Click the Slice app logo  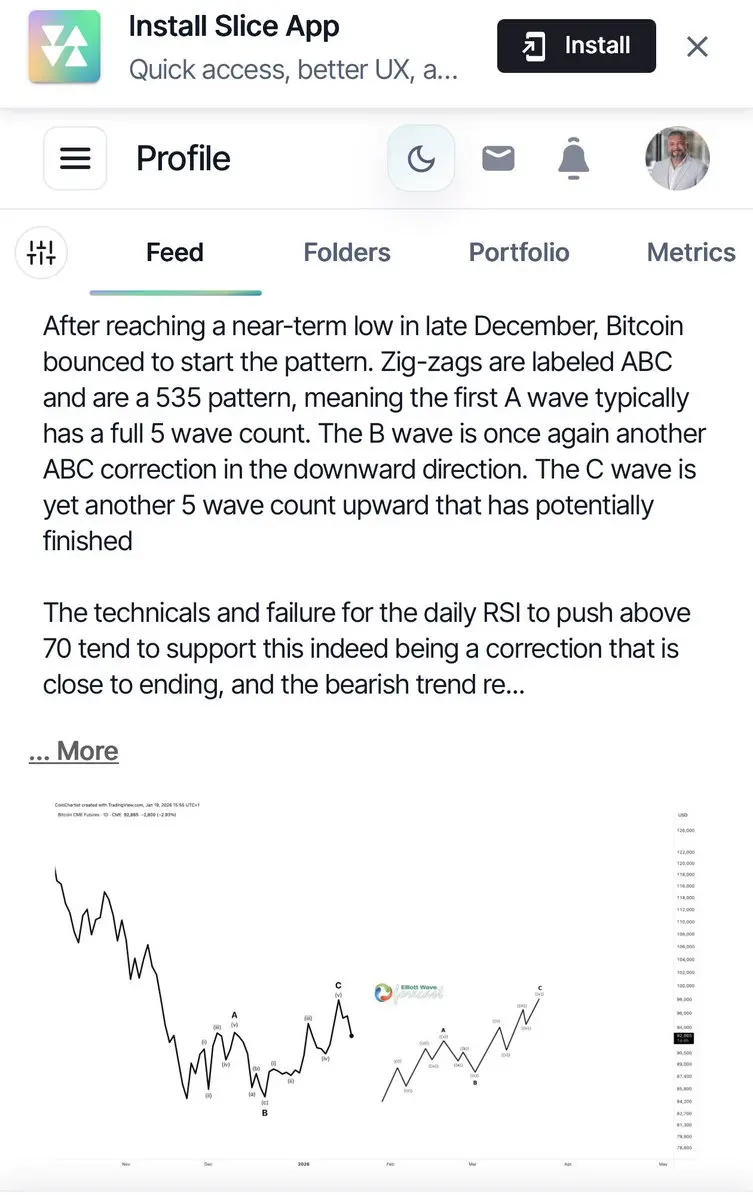(64, 47)
